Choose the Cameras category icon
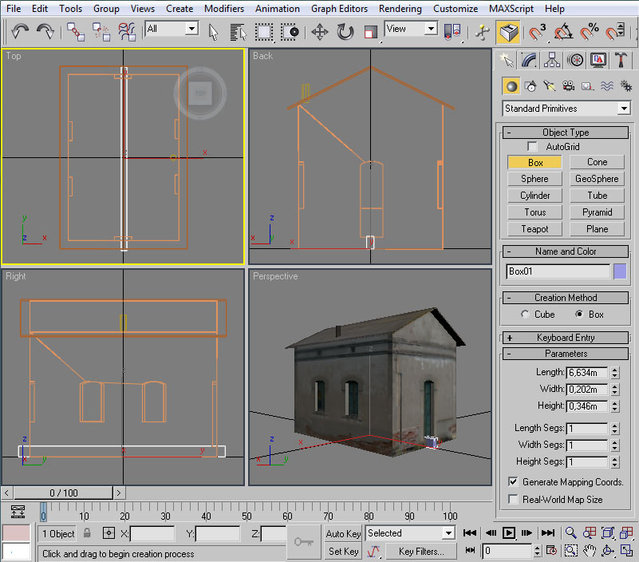The height and width of the screenshot is (562, 639). 567,86
